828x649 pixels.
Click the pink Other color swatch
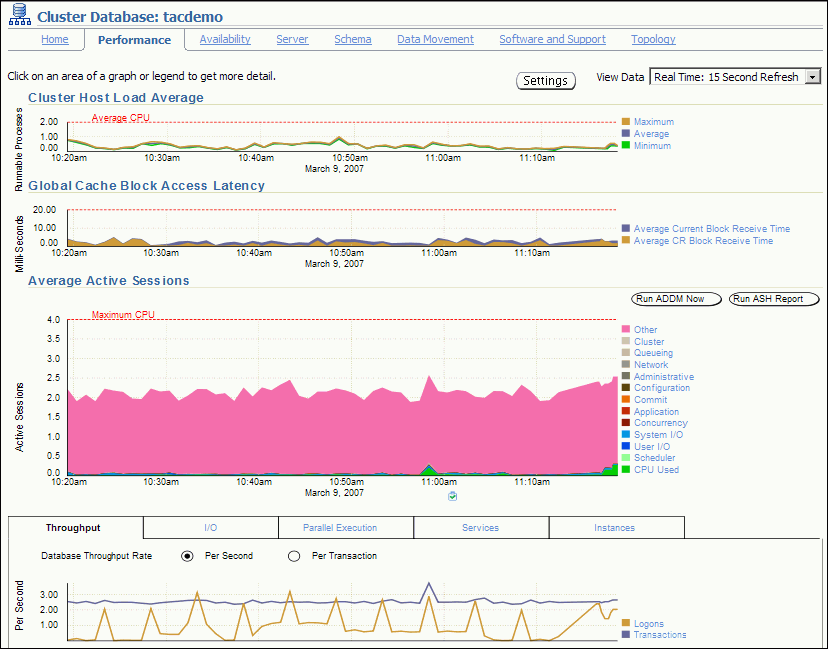point(627,329)
